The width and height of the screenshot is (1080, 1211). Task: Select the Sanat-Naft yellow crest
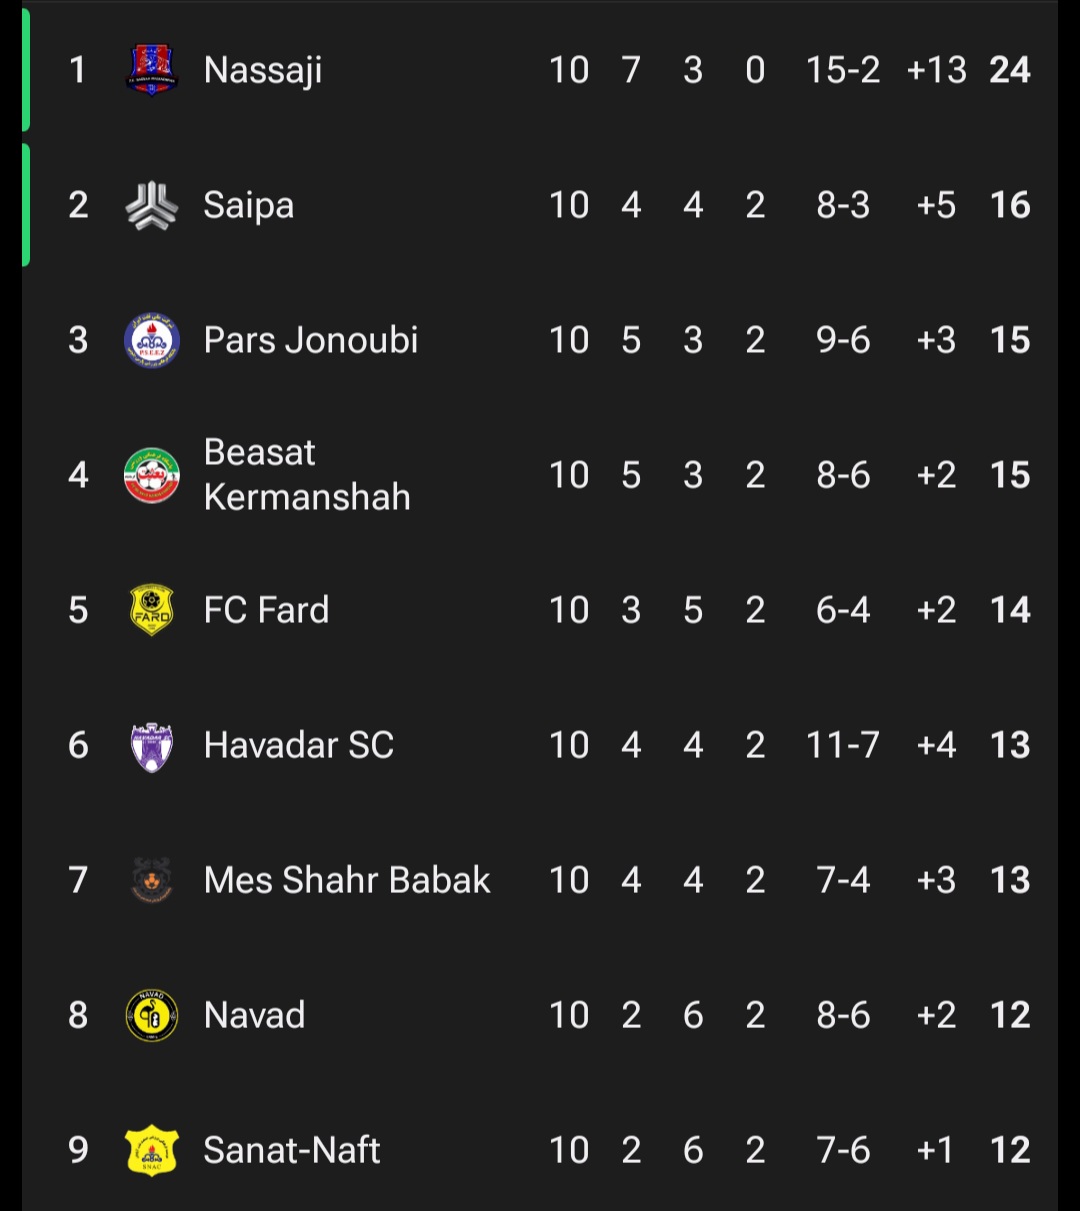tap(152, 1150)
